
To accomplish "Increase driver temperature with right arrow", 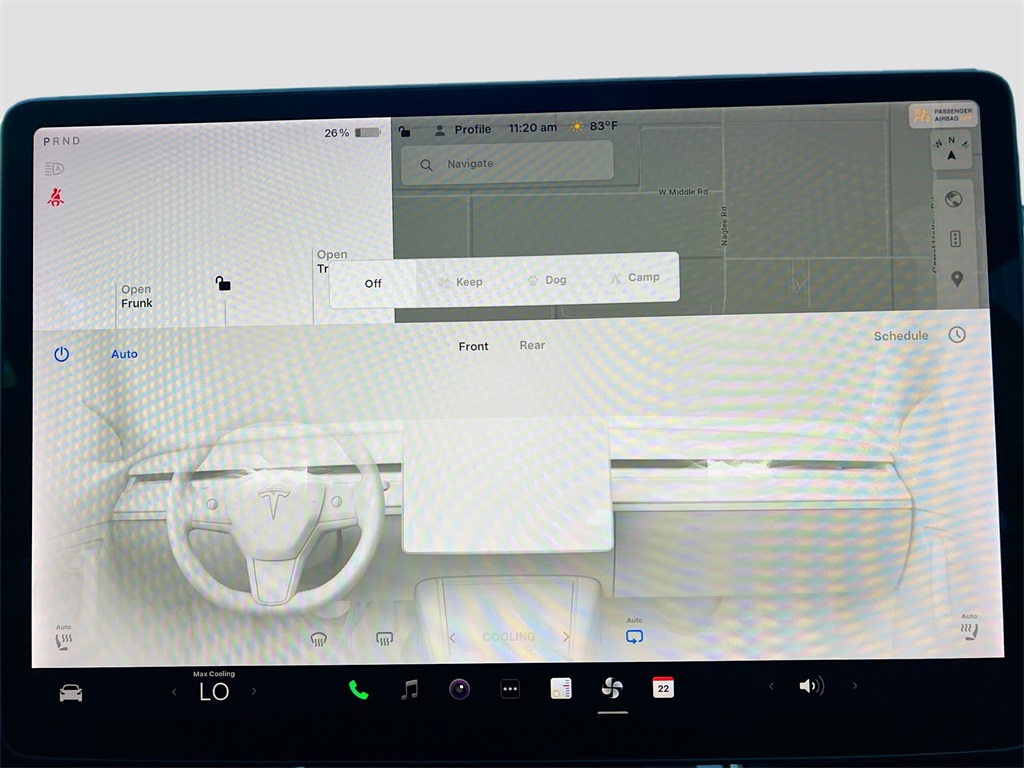I will tap(254, 691).
